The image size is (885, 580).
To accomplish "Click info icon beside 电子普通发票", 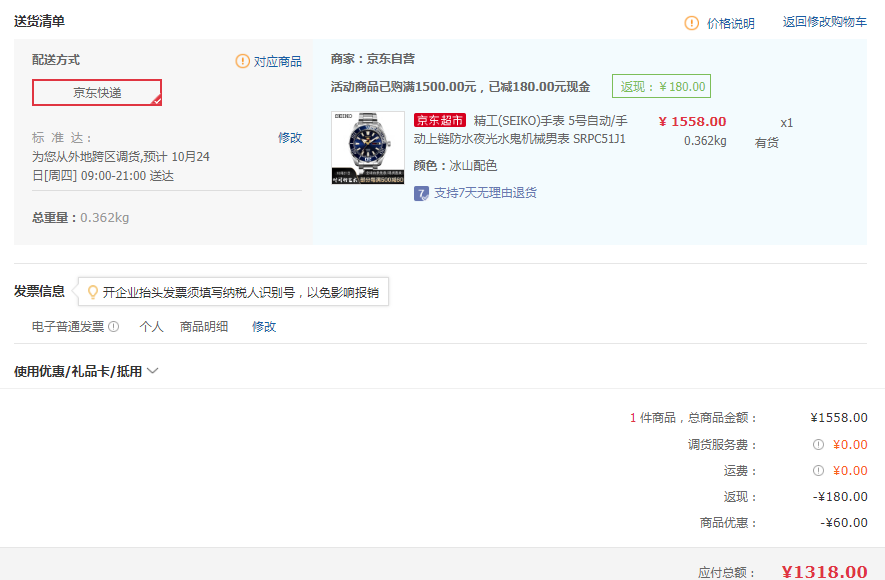I will pyautogui.click(x=113, y=327).
